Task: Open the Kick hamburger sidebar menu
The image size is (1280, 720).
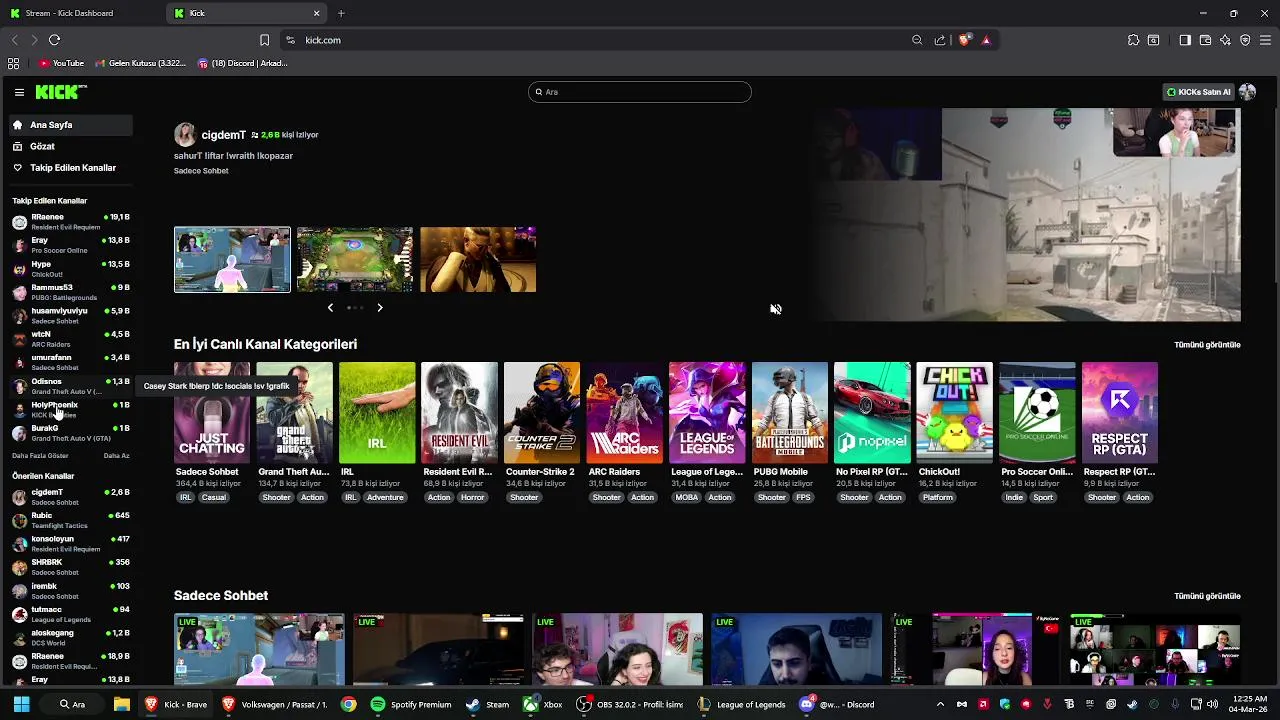Action: tap(19, 92)
